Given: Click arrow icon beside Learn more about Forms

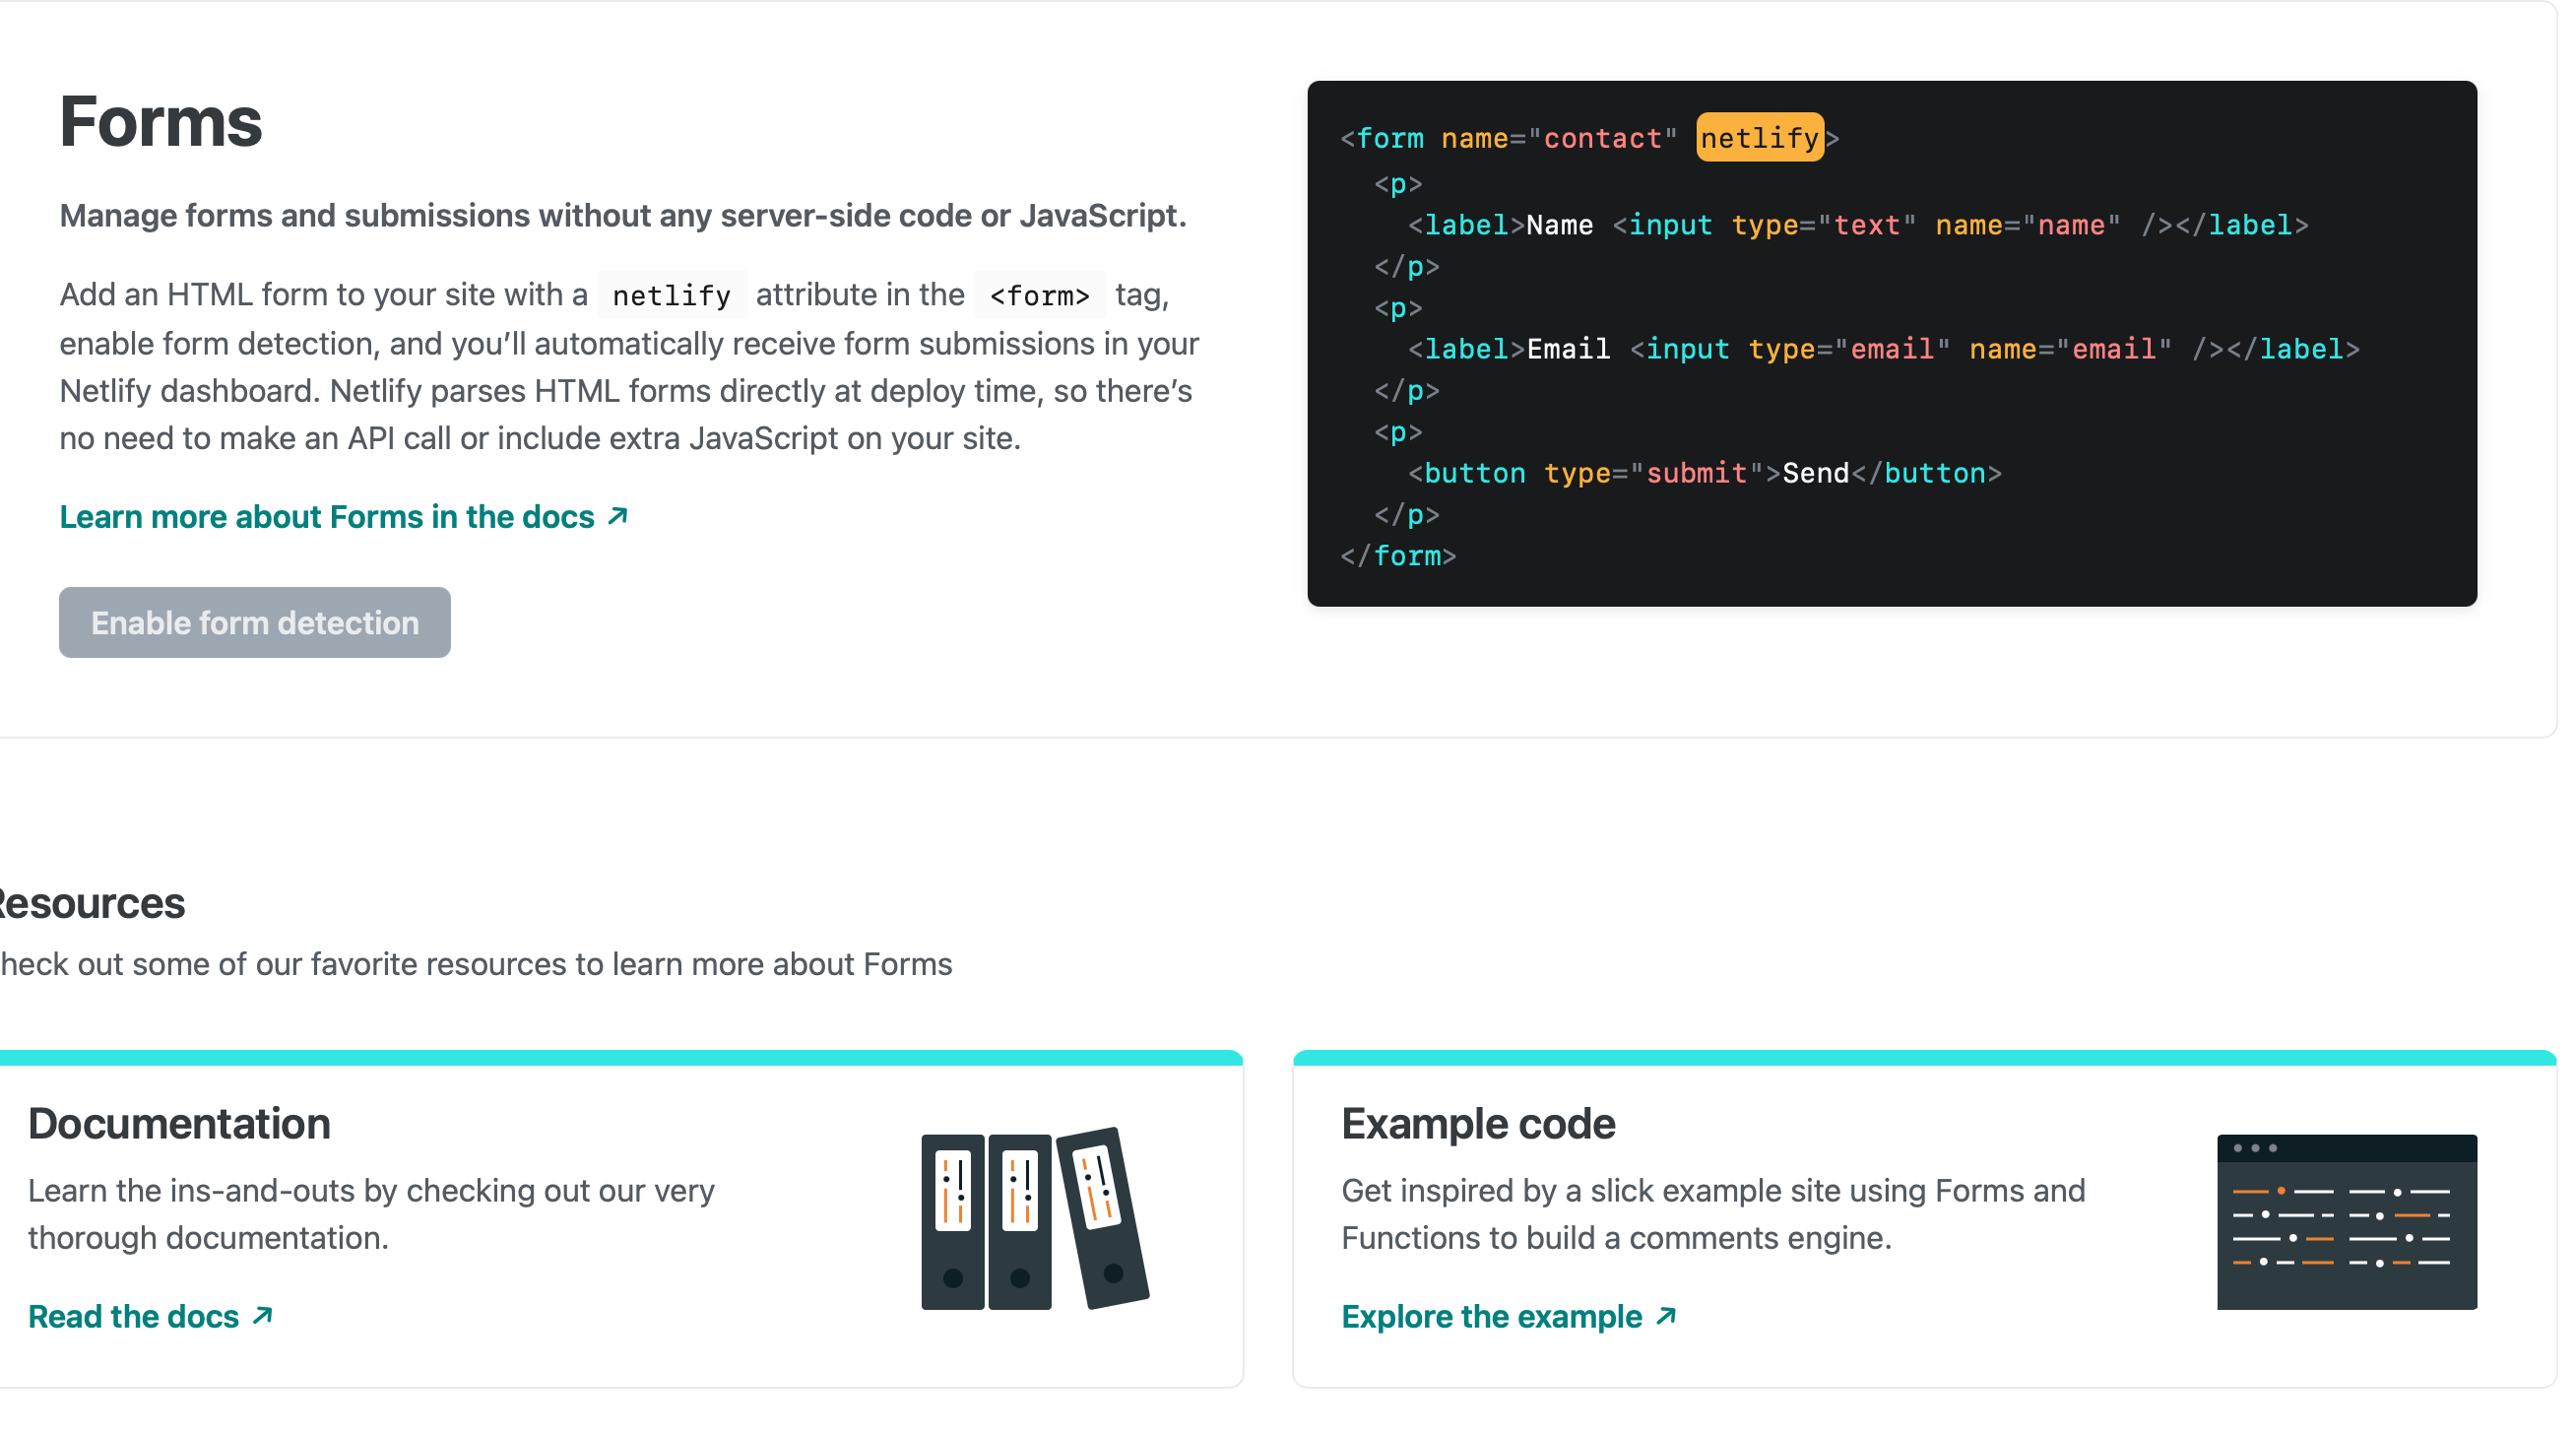Looking at the screenshot, I should coord(618,516).
